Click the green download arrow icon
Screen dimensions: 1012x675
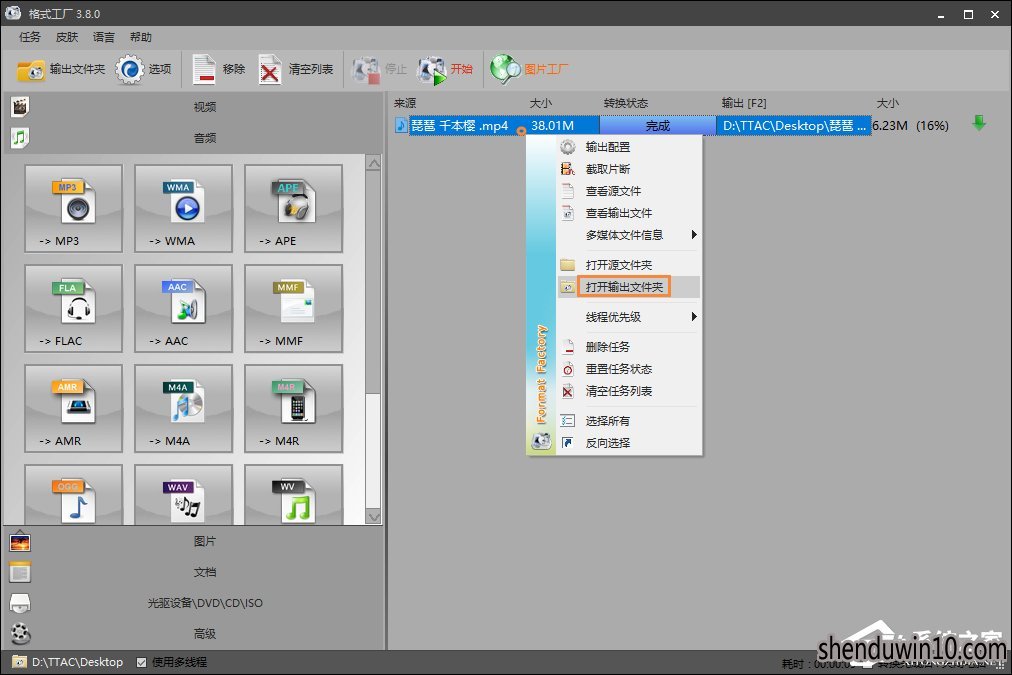click(x=979, y=123)
